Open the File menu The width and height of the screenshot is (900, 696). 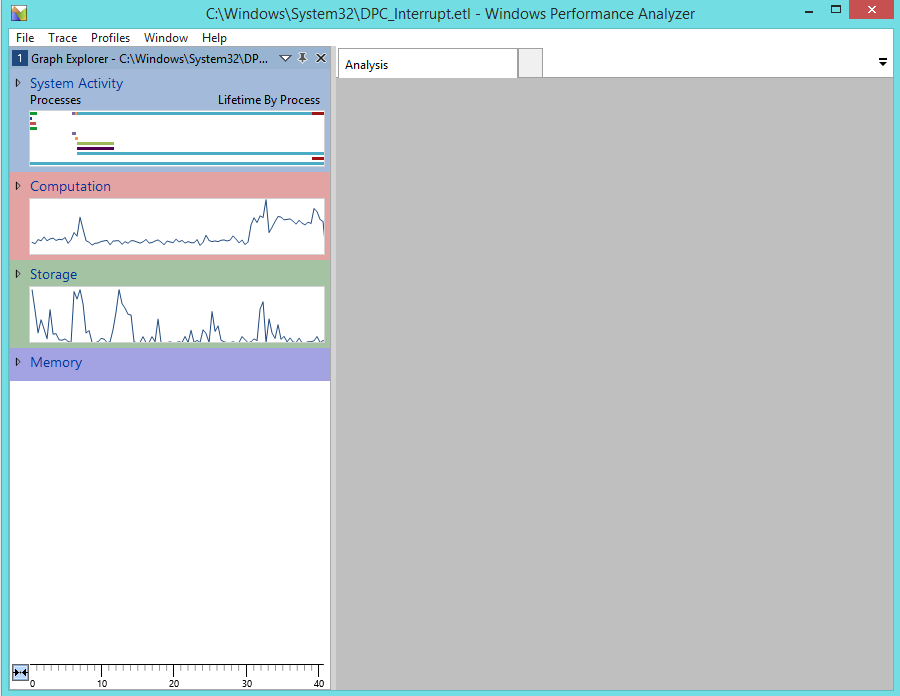25,38
